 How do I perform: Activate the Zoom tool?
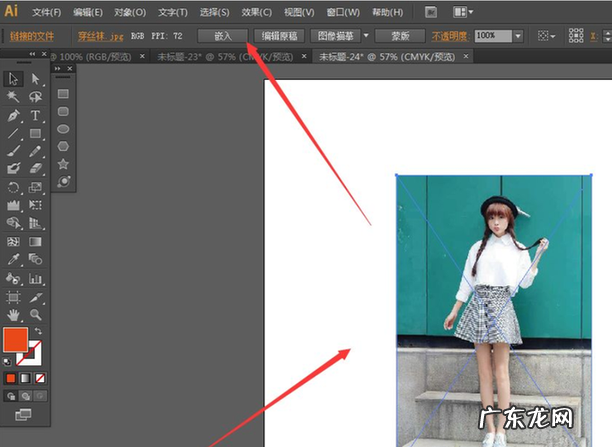(x=36, y=314)
